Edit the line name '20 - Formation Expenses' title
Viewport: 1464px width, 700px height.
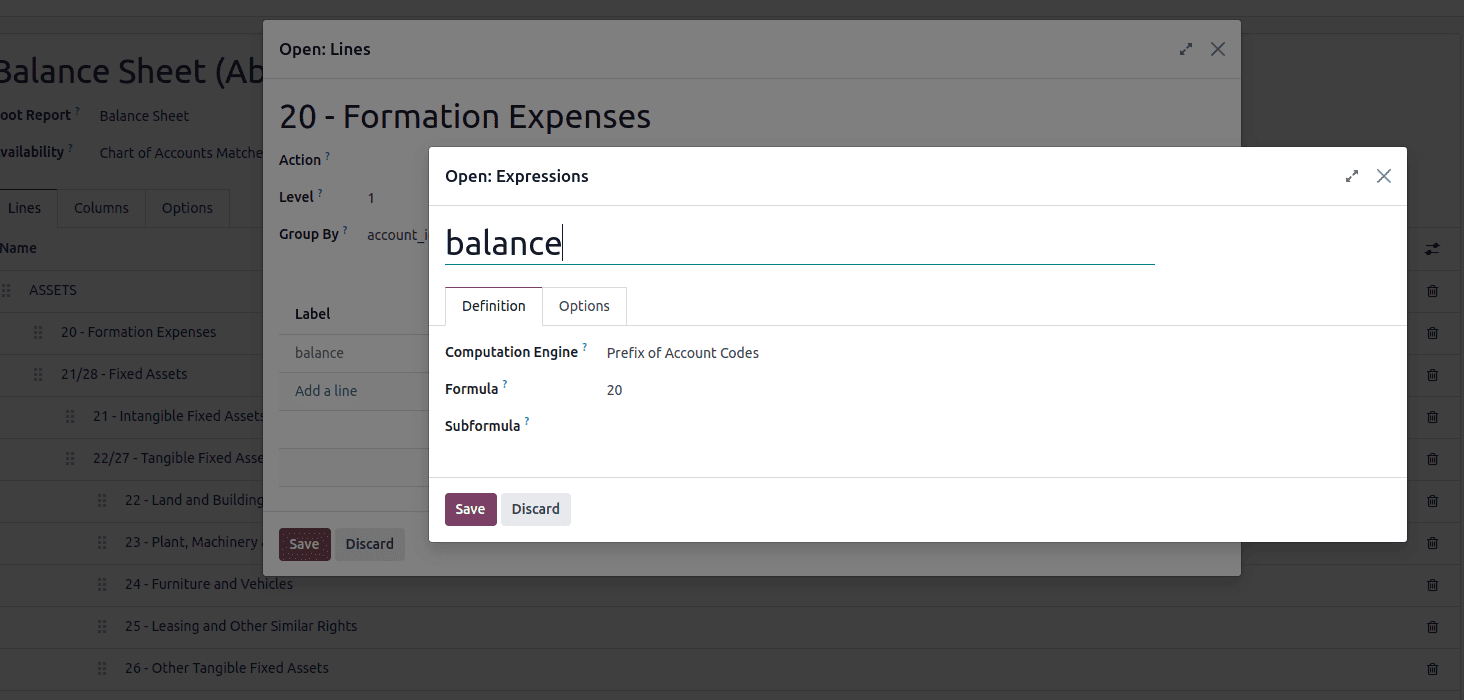465,117
